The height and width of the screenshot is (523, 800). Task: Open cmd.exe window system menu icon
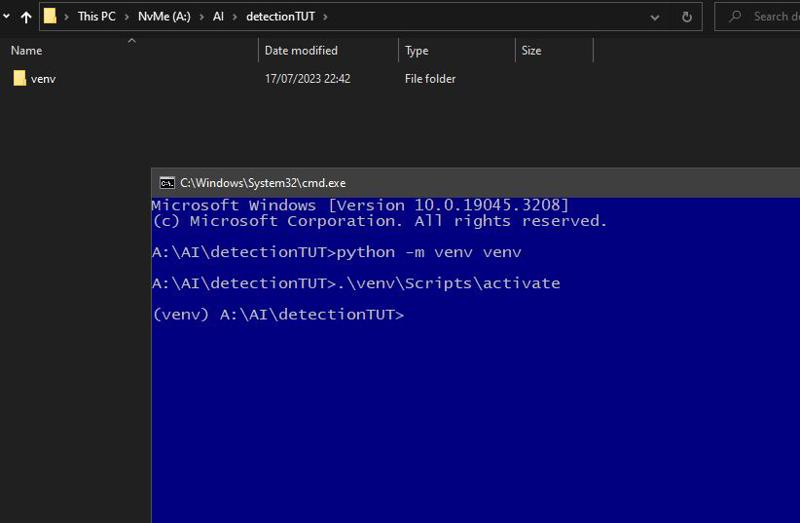[167, 183]
